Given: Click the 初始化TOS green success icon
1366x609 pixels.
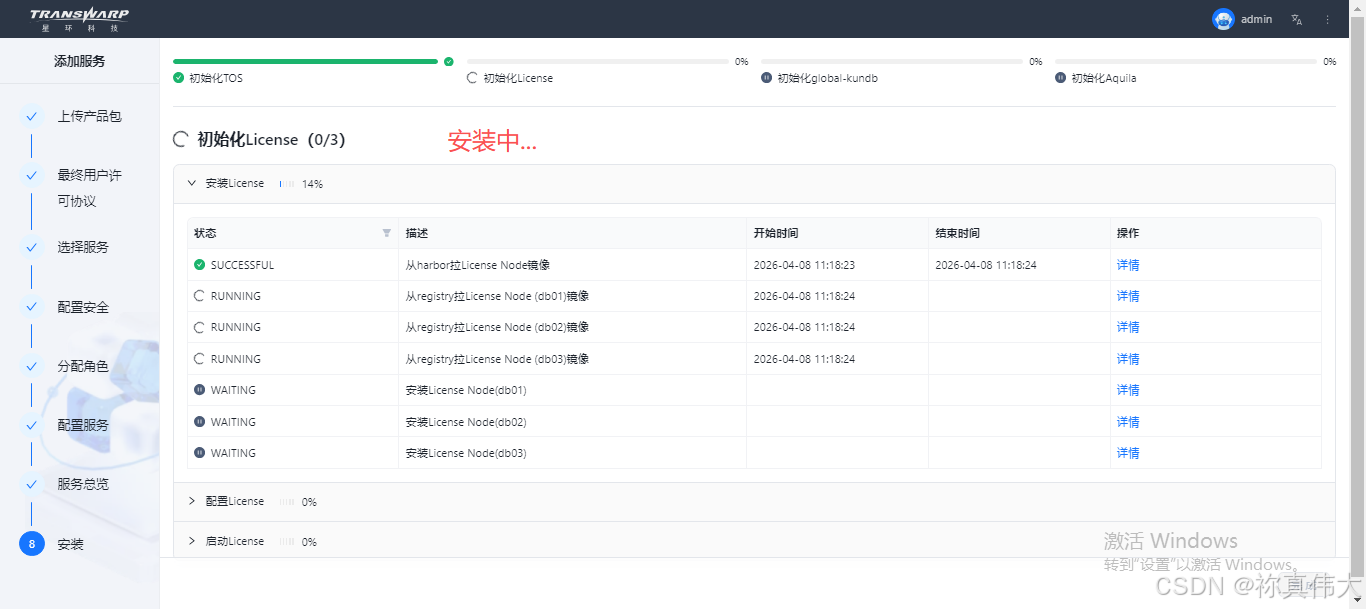Looking at the screenshot, I should [178, 78].
